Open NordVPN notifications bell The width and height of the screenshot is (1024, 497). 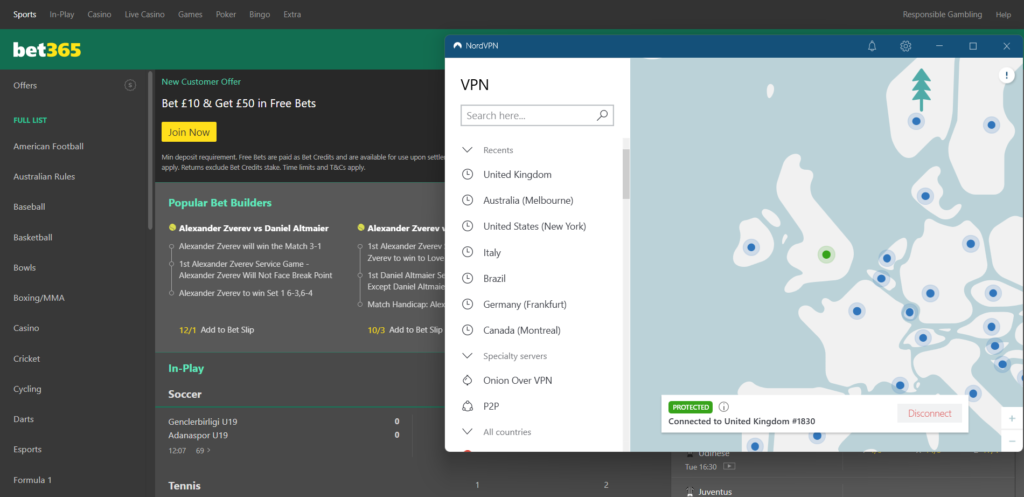pyautogui.click(x=872, y=46)
